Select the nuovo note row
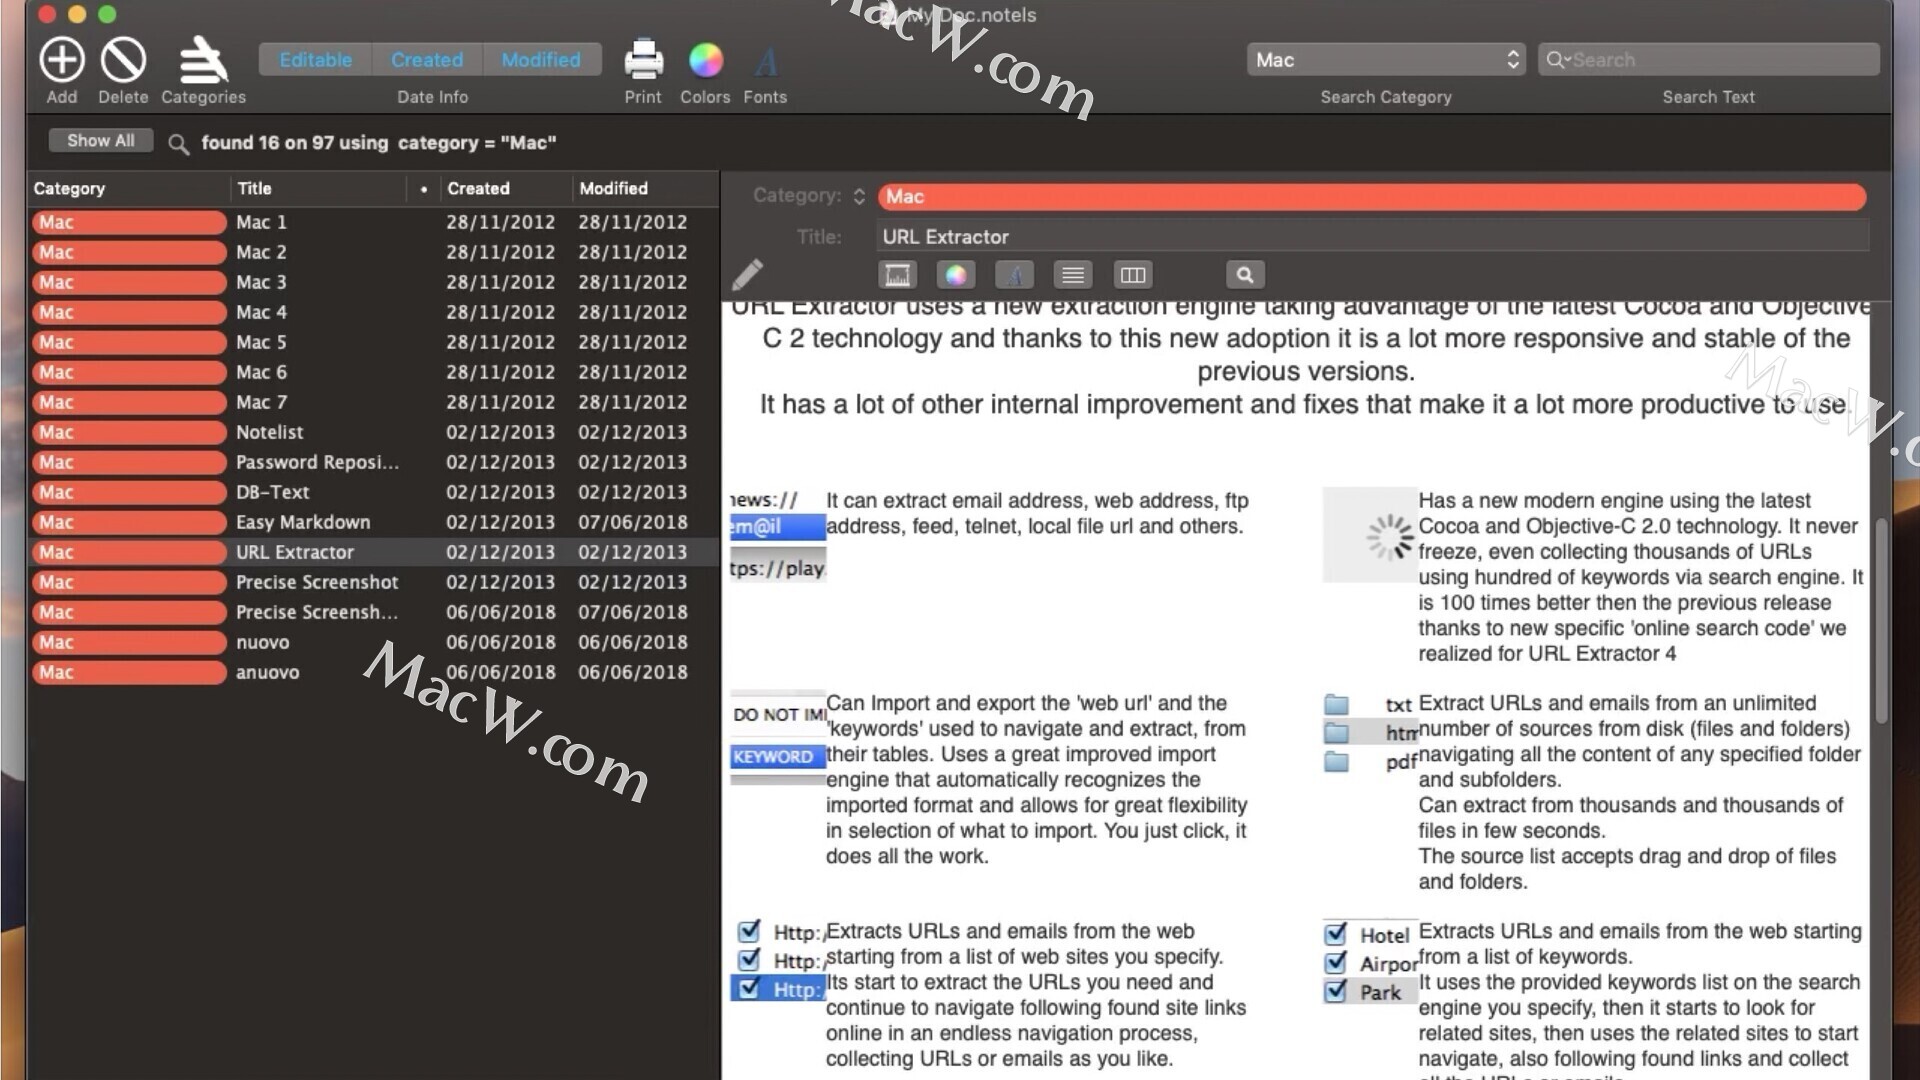Viewport: 1920px width, 1080px height. click(374, 642)
